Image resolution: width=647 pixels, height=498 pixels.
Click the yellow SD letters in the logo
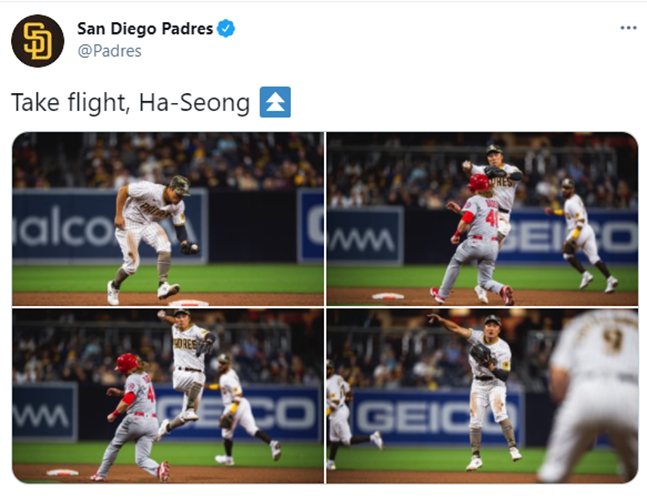(x=38, y=41)
